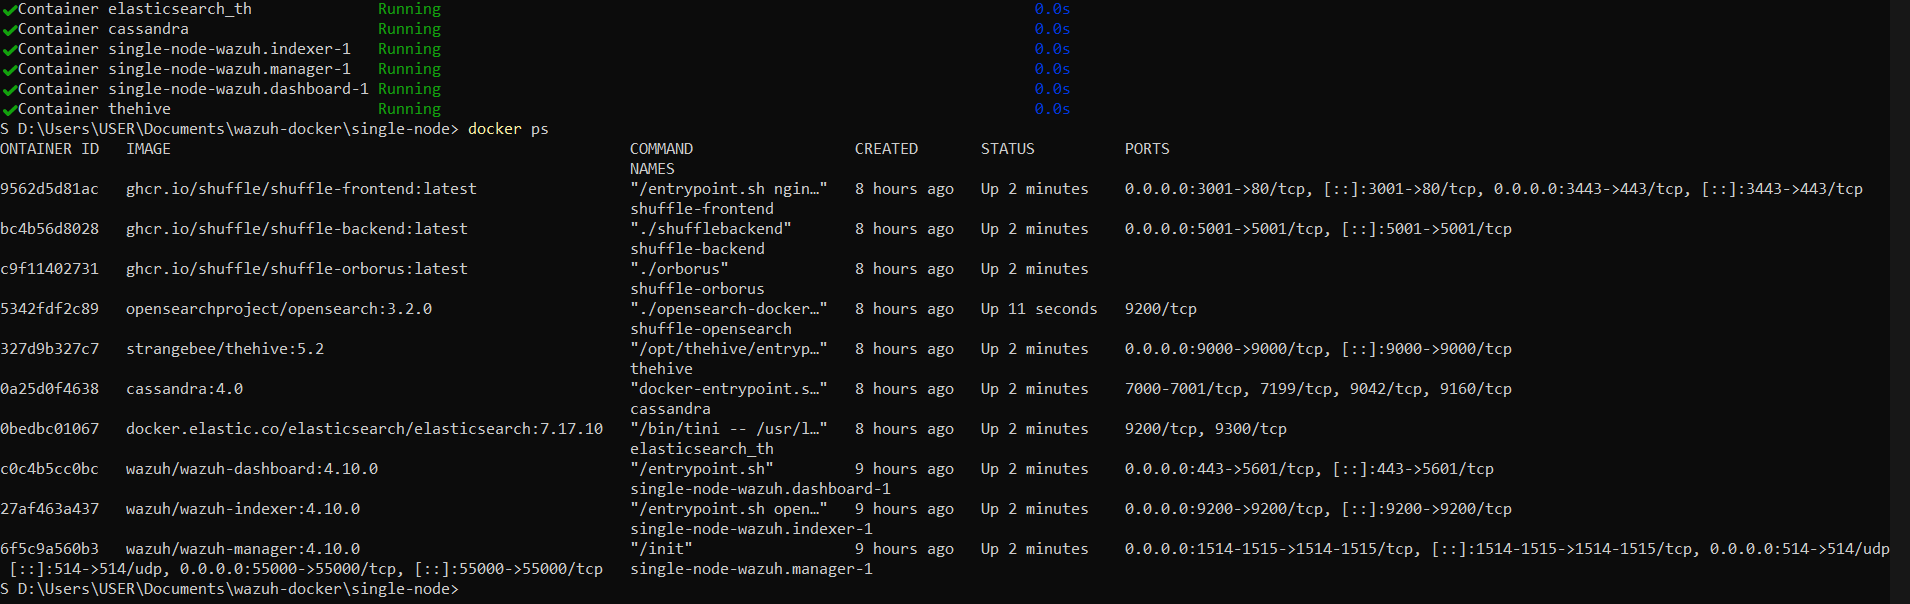1910x604 pixels.
Task: Click container ID 27af463a437
Action: 49,509
